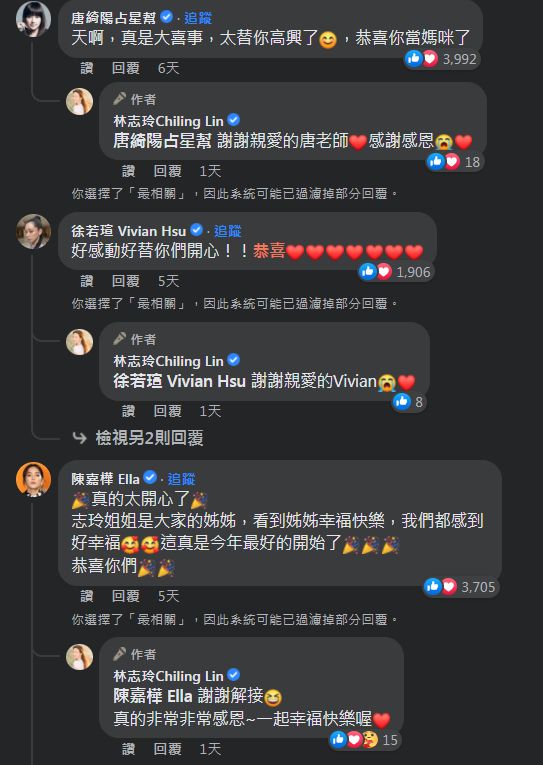Reply to Chiling Lin's reply to Ella
The height and width of the screenshot is (765, 543).
pos(167,749)
